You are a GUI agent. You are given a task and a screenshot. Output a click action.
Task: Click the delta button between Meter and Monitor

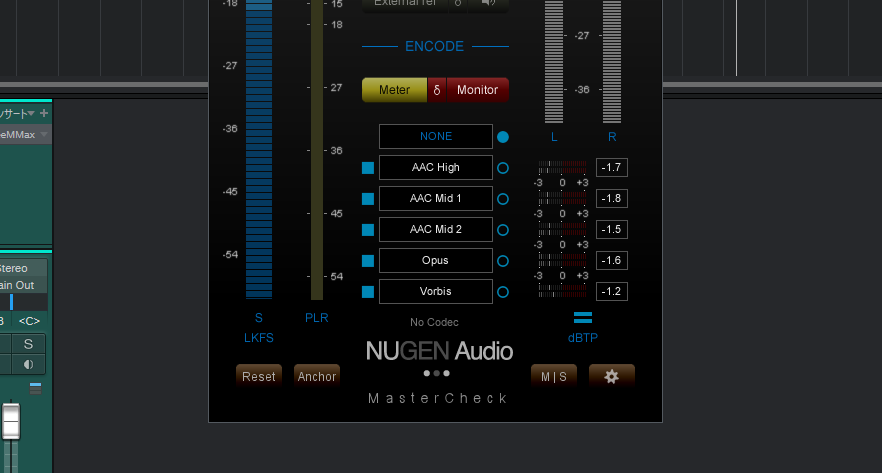coord(436,90)
